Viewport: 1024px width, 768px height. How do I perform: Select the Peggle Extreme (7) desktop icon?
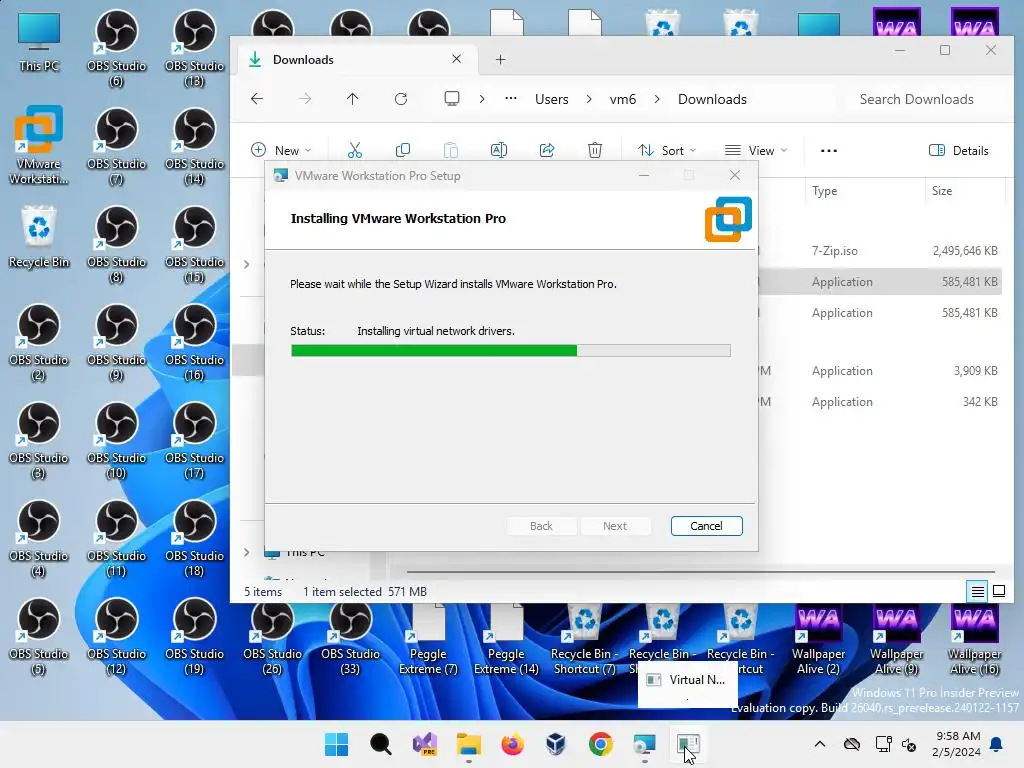tap(428, 641)
